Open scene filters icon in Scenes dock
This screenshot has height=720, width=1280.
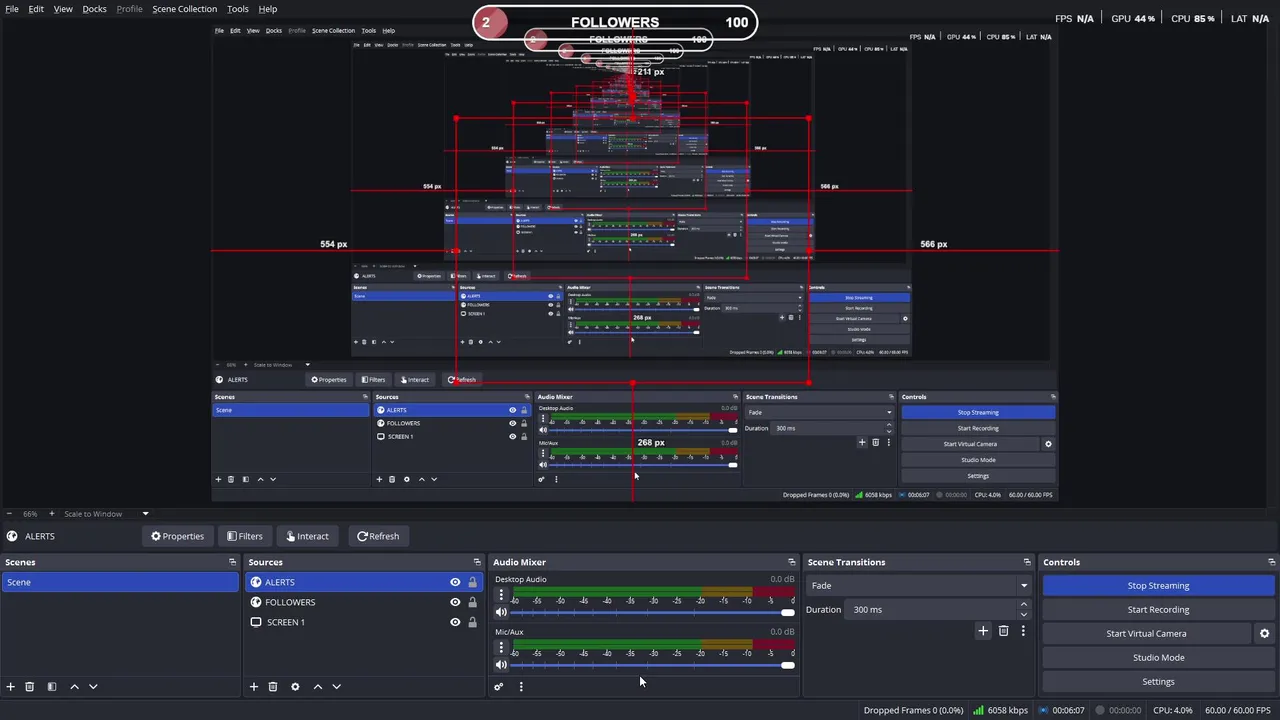(52, 687)
